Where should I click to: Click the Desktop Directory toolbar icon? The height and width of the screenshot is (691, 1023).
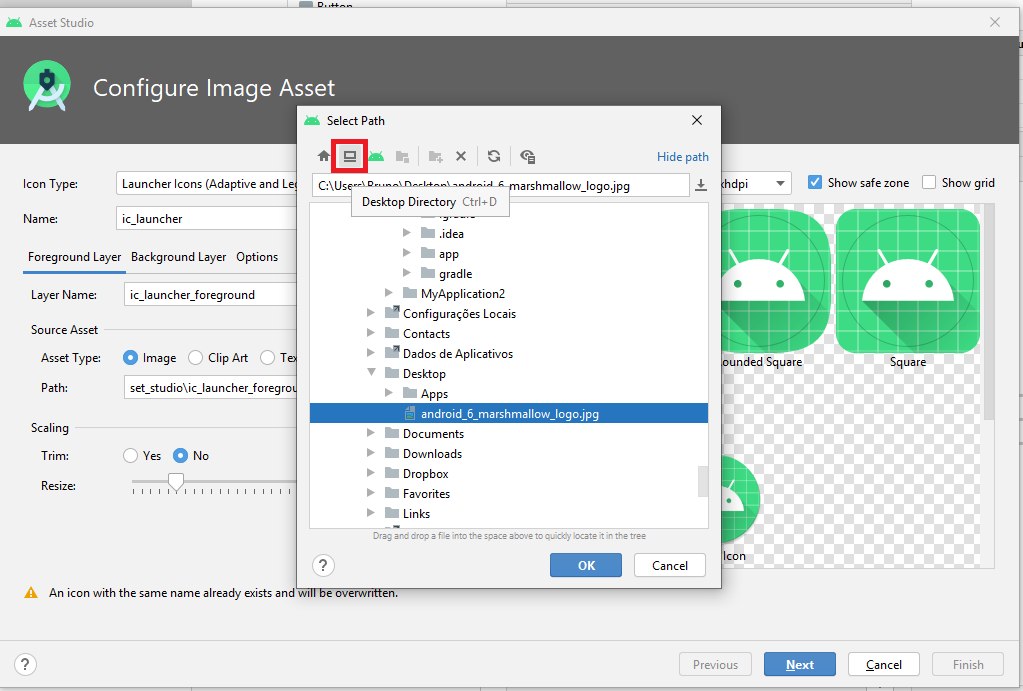pos(349,156)
